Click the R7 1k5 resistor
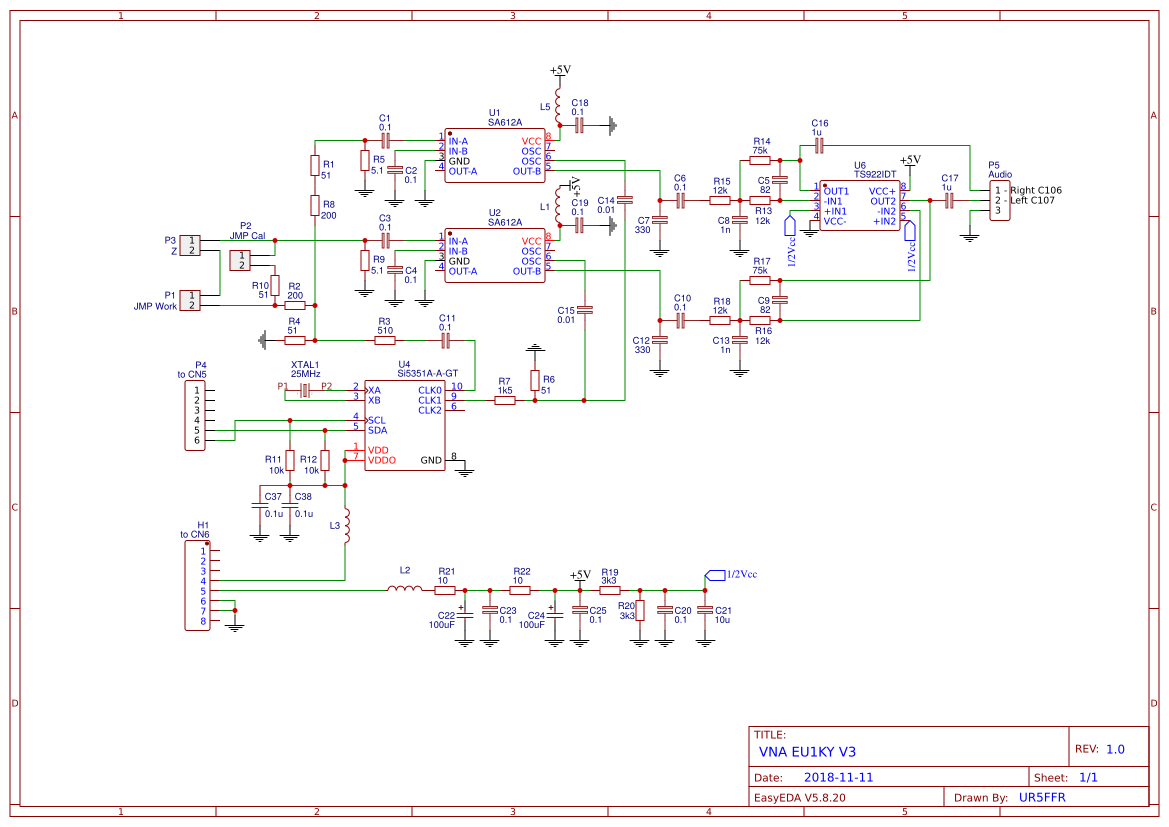Viewport: 1169px width, 827px height. (505, 400)
